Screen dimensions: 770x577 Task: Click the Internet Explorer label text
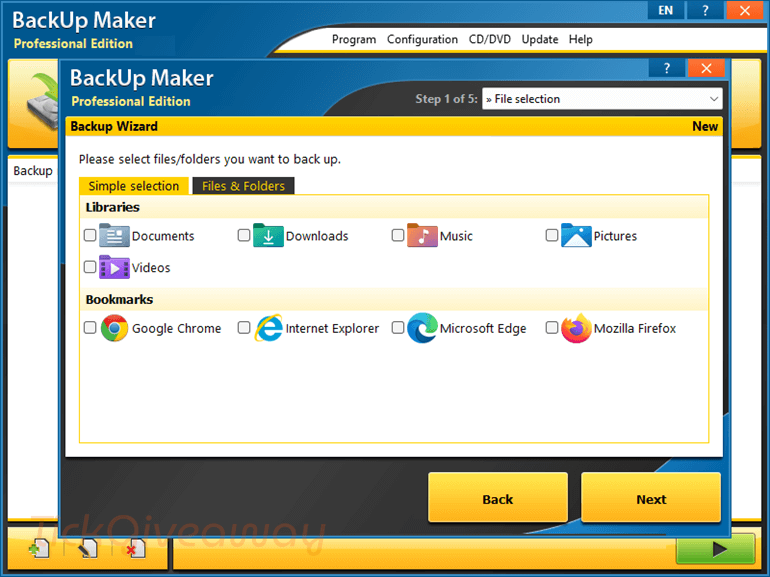pyautogui.click(x=332, y=329)
